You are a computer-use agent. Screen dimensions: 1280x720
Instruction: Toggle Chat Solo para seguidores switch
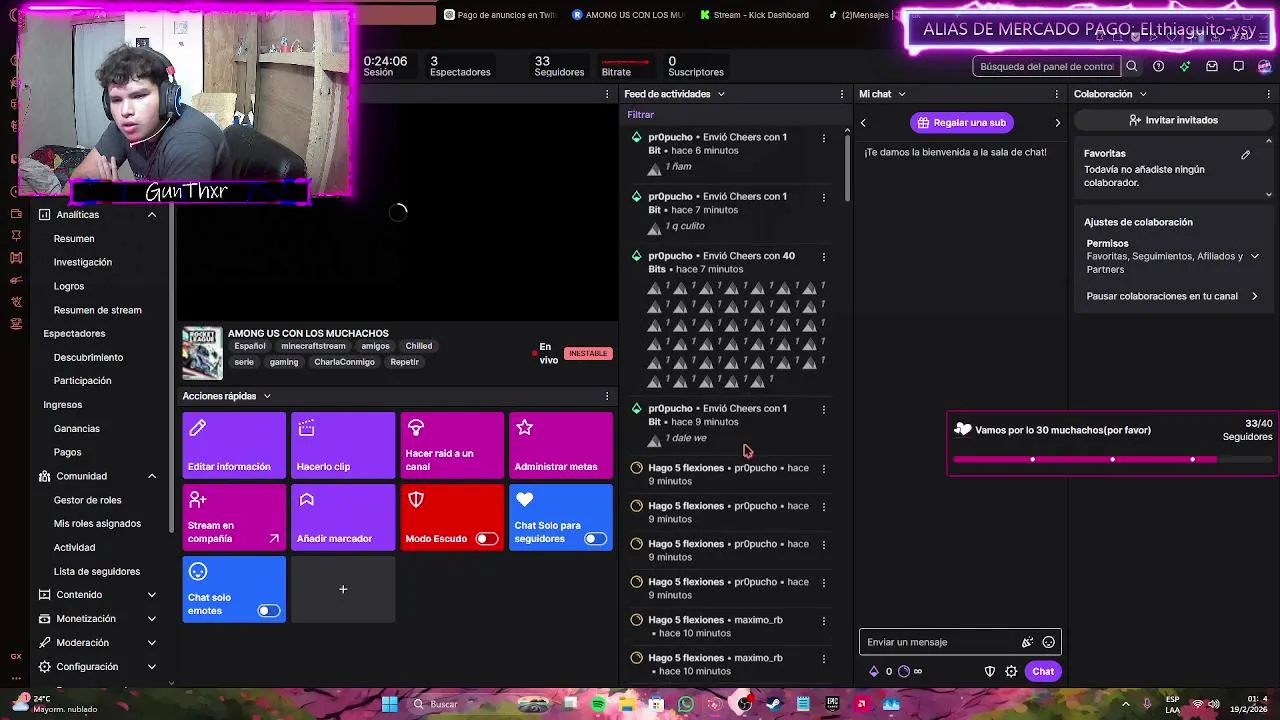click(595, 539)
